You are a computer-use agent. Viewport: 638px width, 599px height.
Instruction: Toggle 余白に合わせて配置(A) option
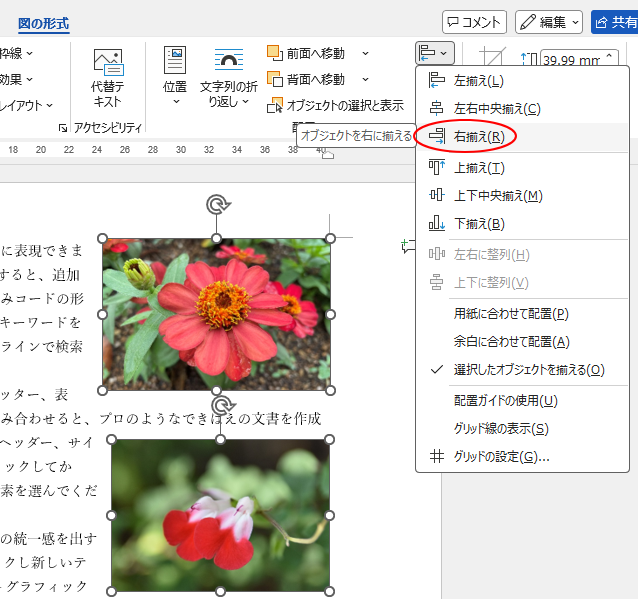522,341
